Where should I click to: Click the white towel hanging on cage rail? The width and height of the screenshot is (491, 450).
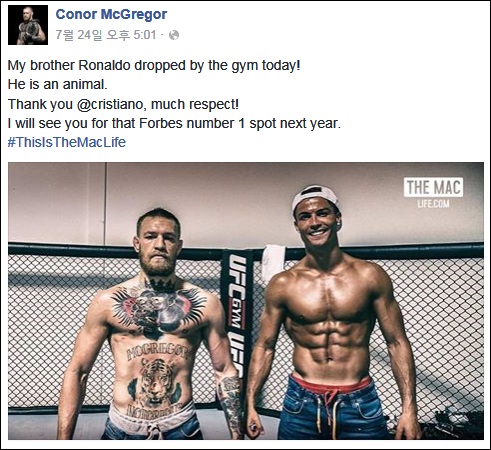click(x=274, y=262)
